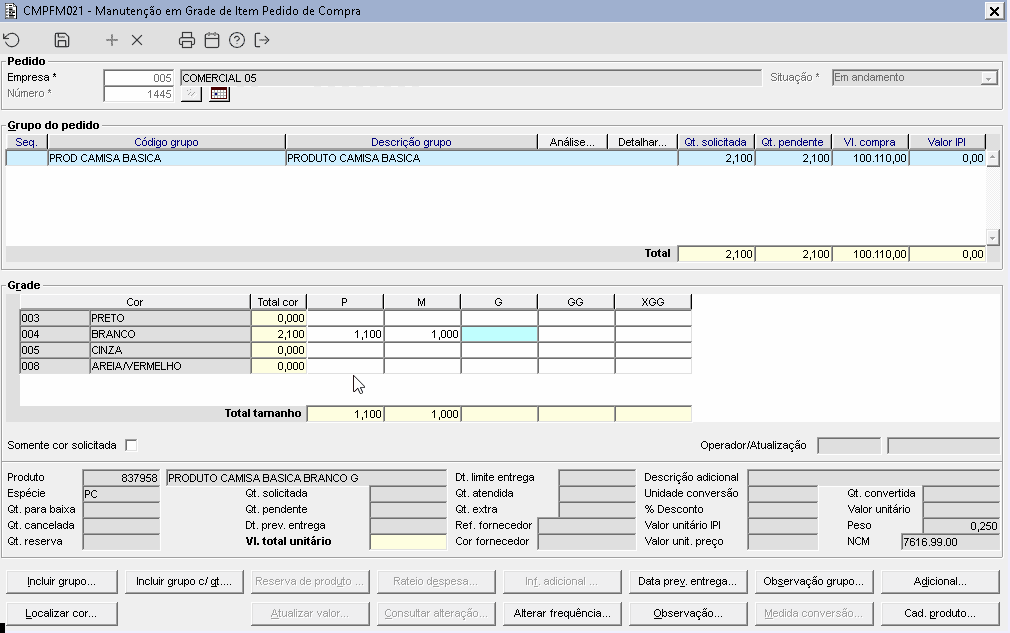Click PRETO size P cell
This screenshot has height=633, width=1010.
[x=345, y=318]
